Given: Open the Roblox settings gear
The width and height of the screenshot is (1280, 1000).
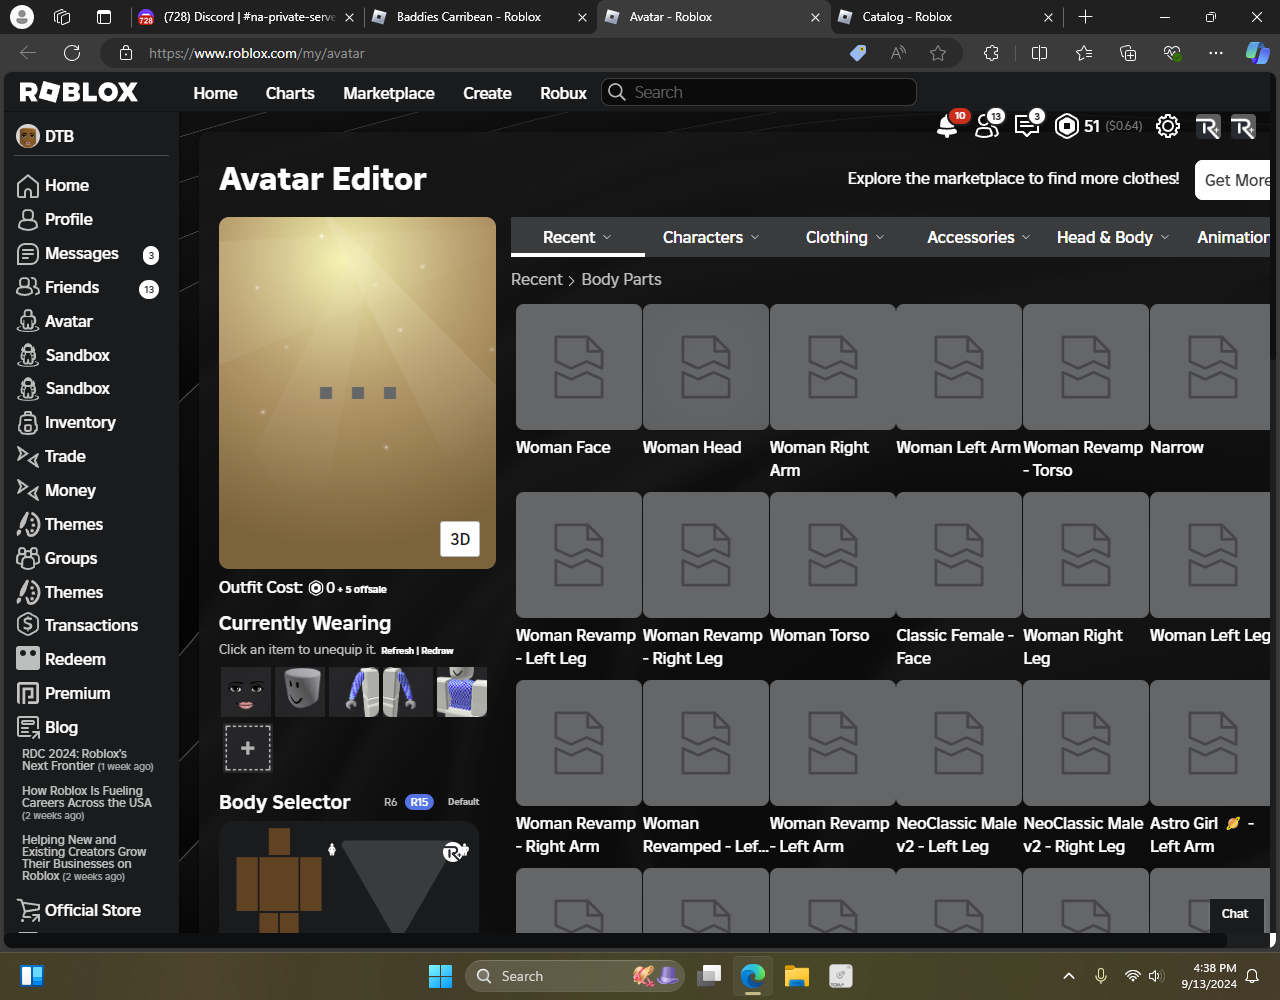Looking at the screenshot, I should point(1167,126).
